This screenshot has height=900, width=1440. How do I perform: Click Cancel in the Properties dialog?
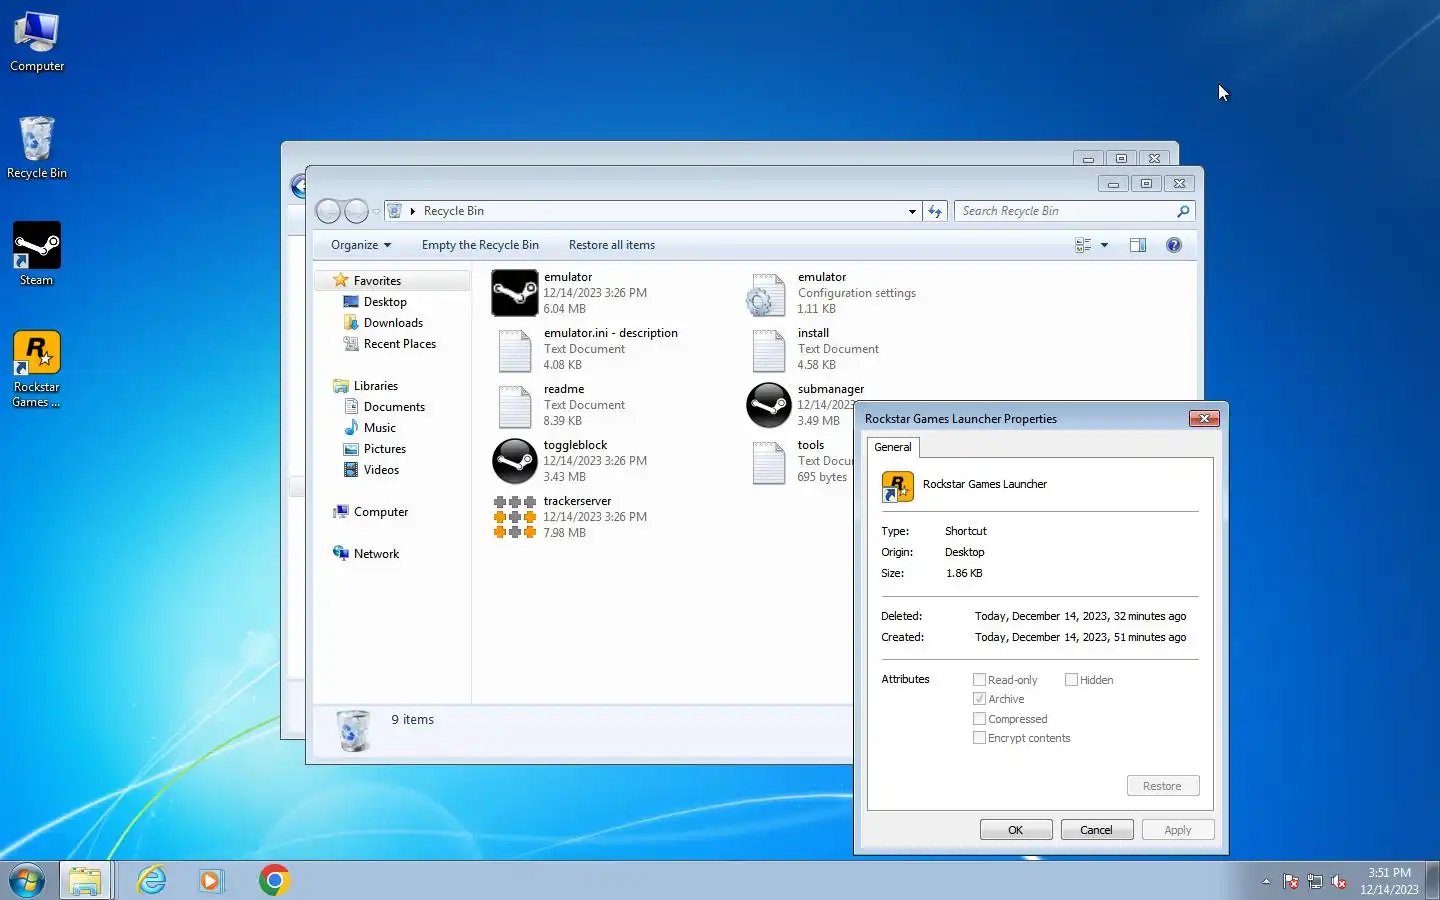click(1097, 830)
